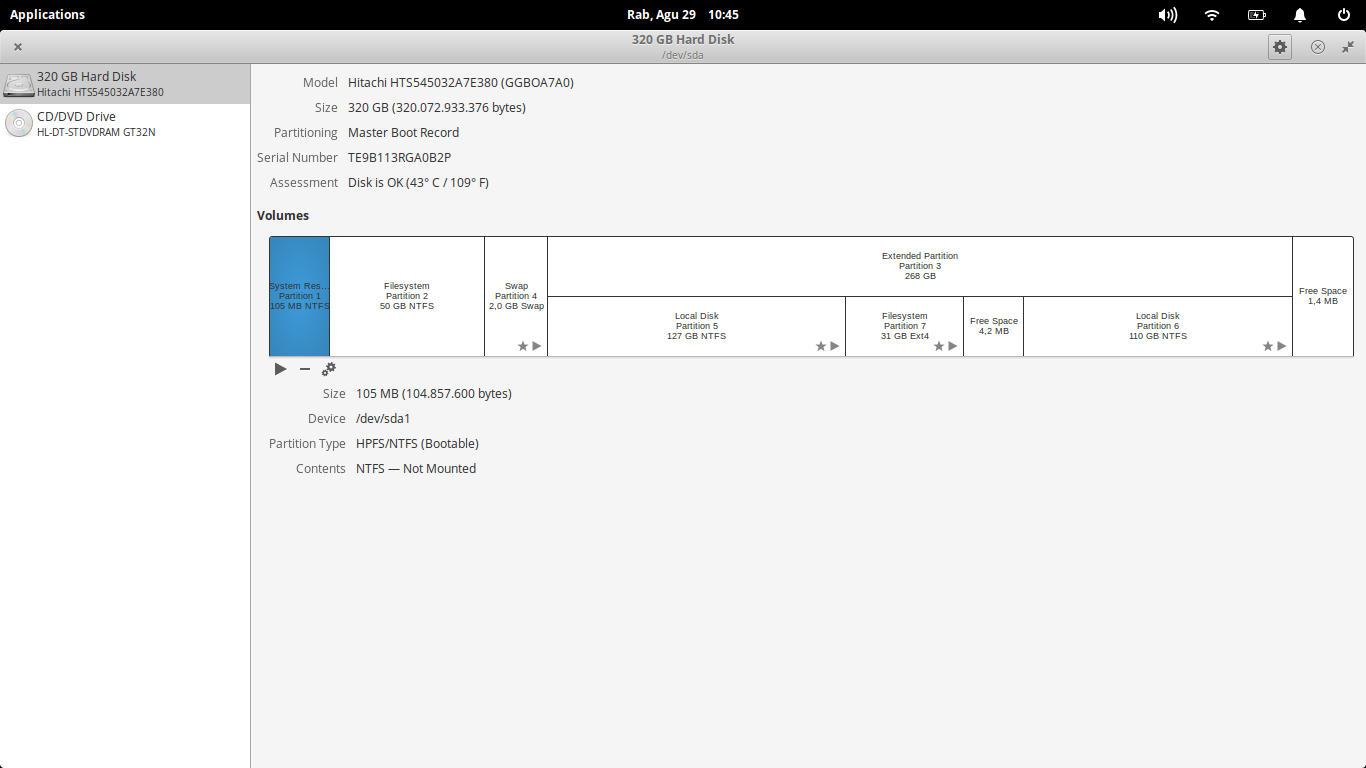
Task: Click the Volumes section heading
Action: coord(283,216)
